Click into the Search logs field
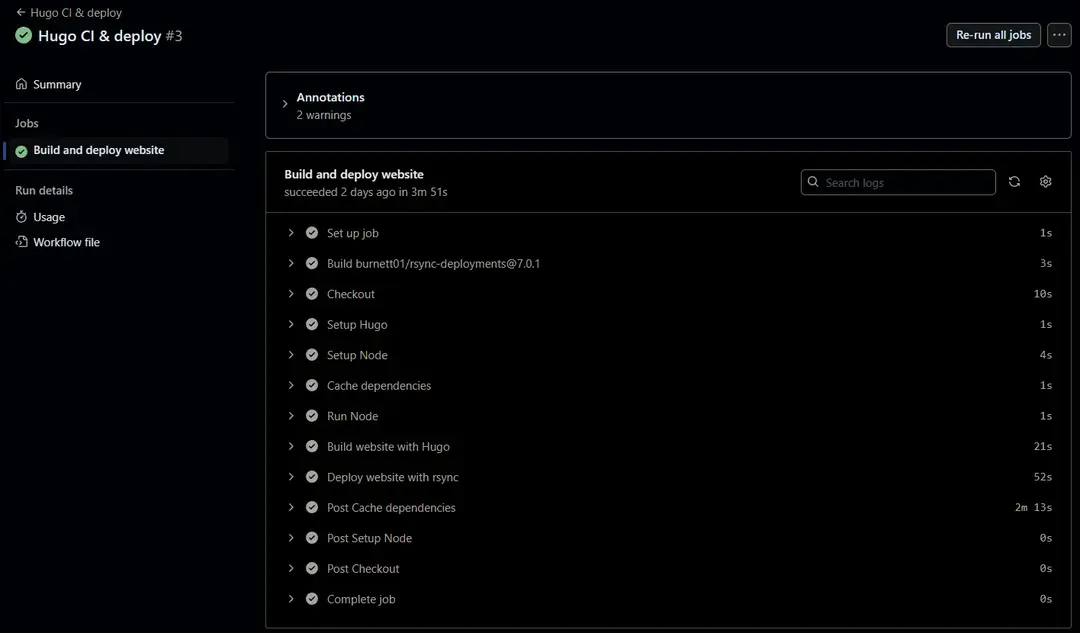 tap(905, 183)
